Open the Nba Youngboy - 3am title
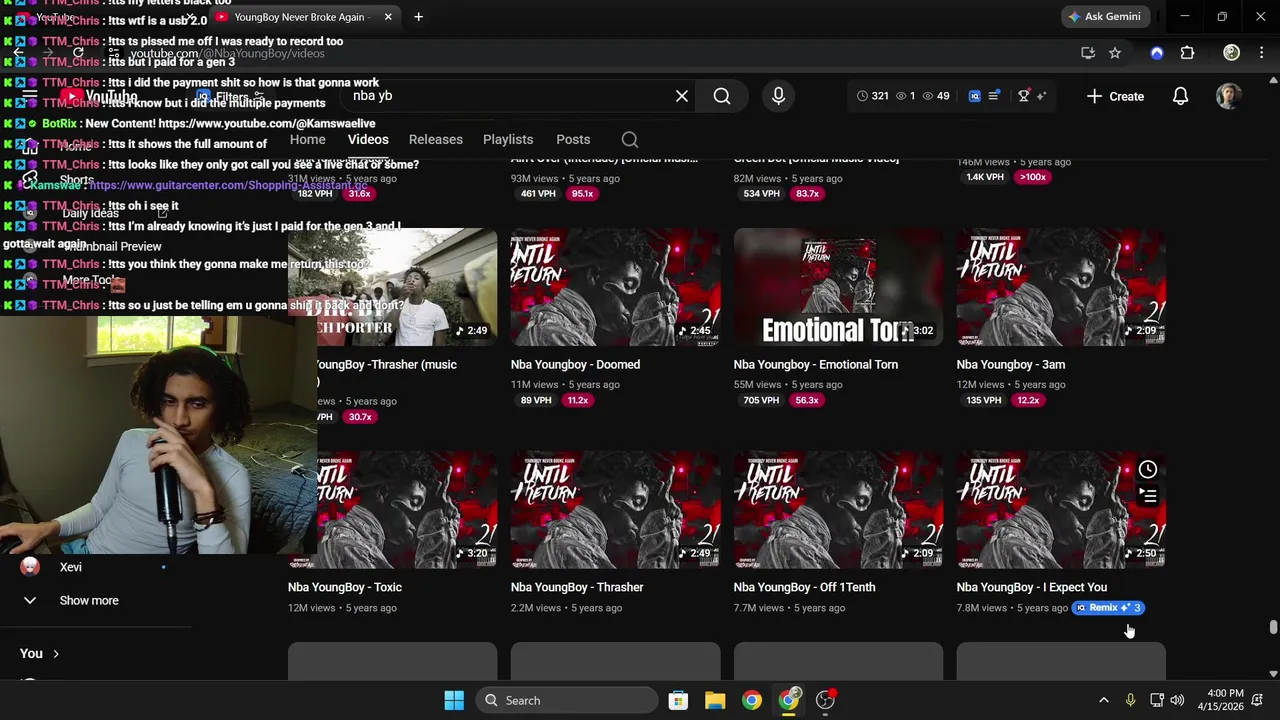This screenshot has width=1280, height=720. pyautogui.click(x=1010, y=365)
